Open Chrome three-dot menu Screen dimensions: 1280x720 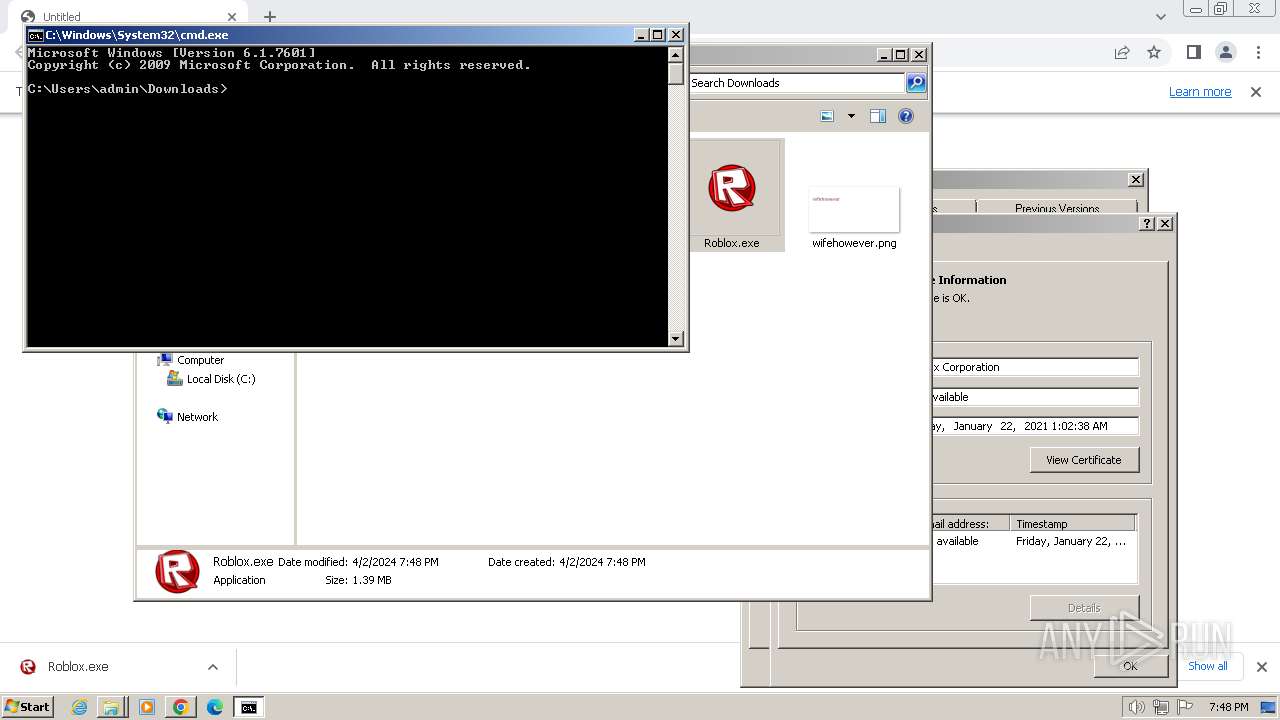tap(1258, 52)
